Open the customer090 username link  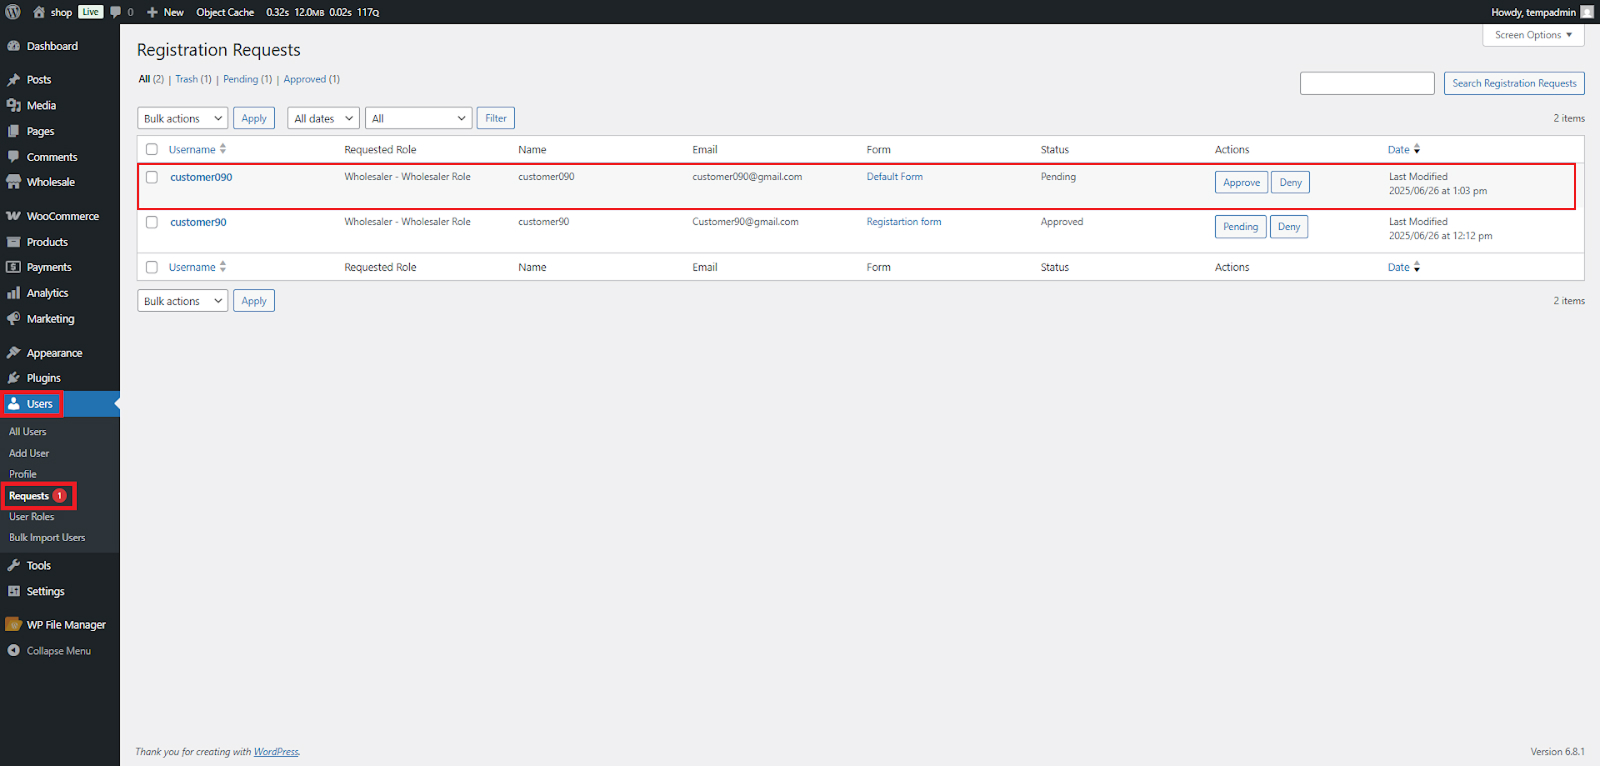[x=201, y=177]
